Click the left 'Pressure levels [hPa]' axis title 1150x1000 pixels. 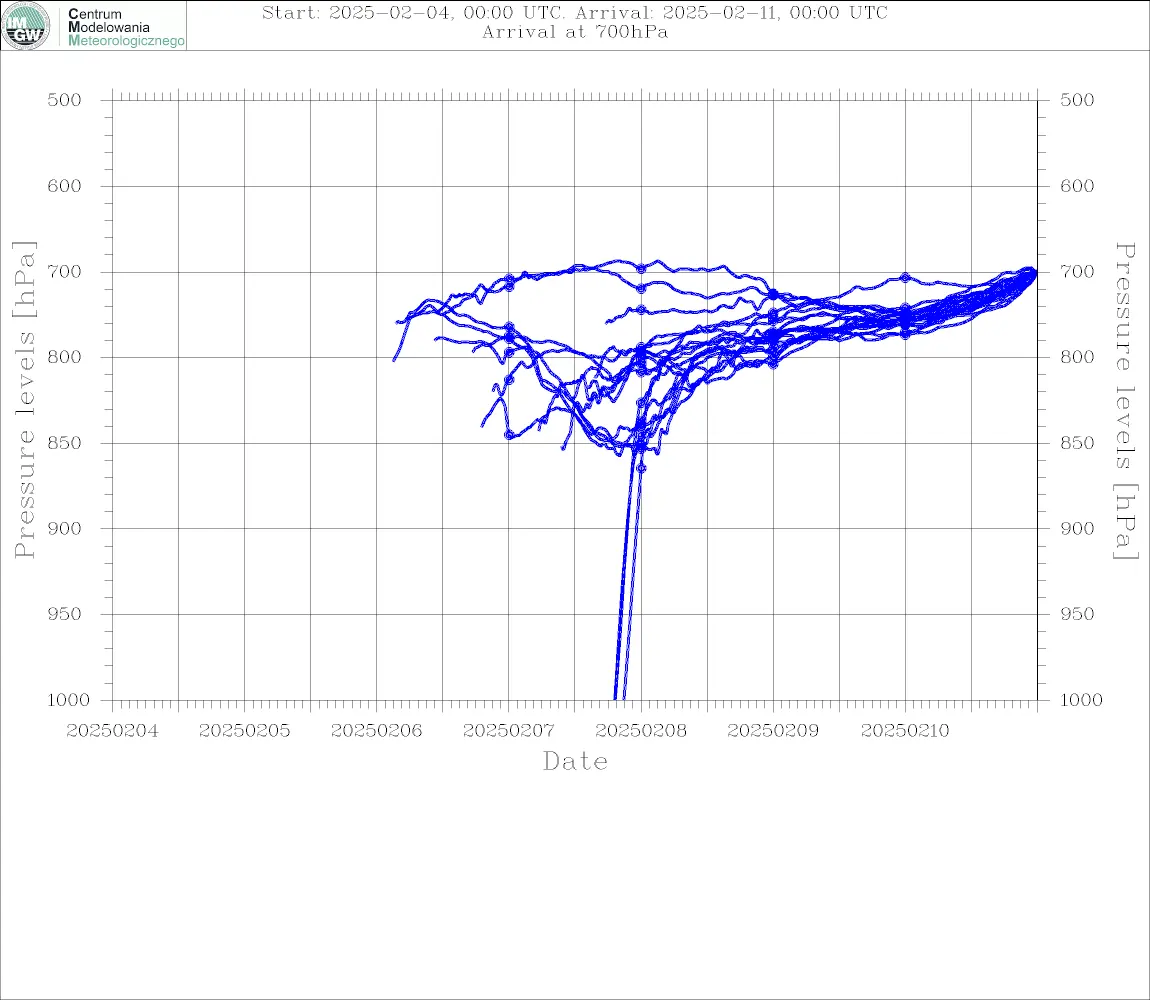point(24,400)
